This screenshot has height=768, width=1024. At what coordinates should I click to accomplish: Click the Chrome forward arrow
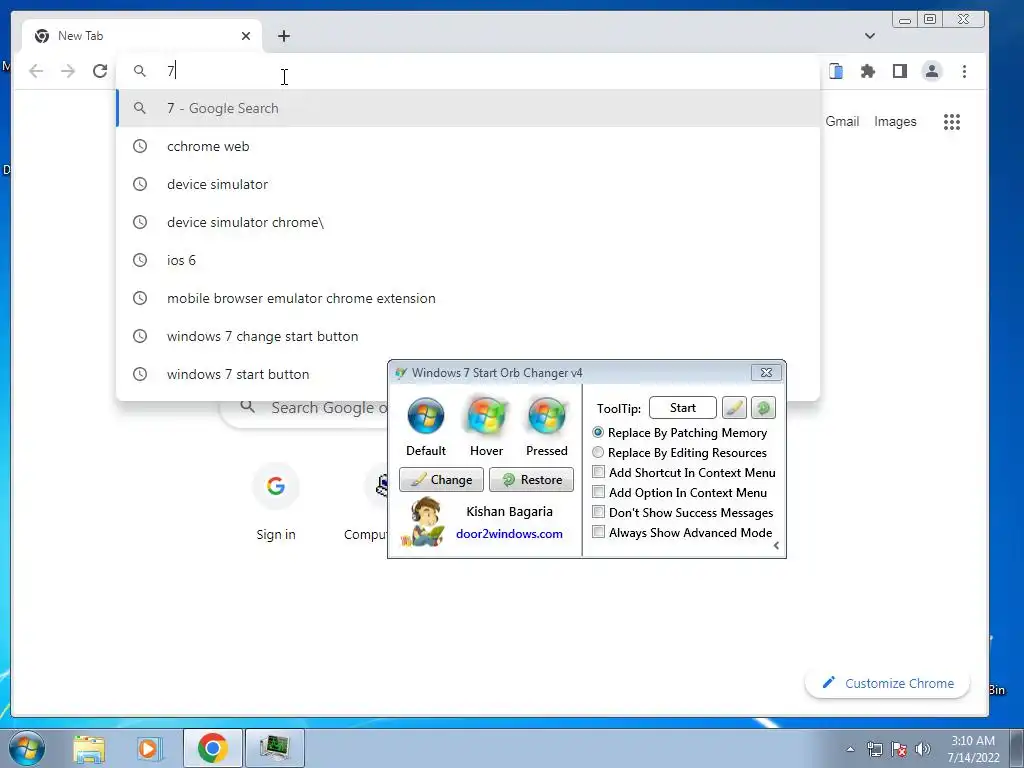(68, 71)
